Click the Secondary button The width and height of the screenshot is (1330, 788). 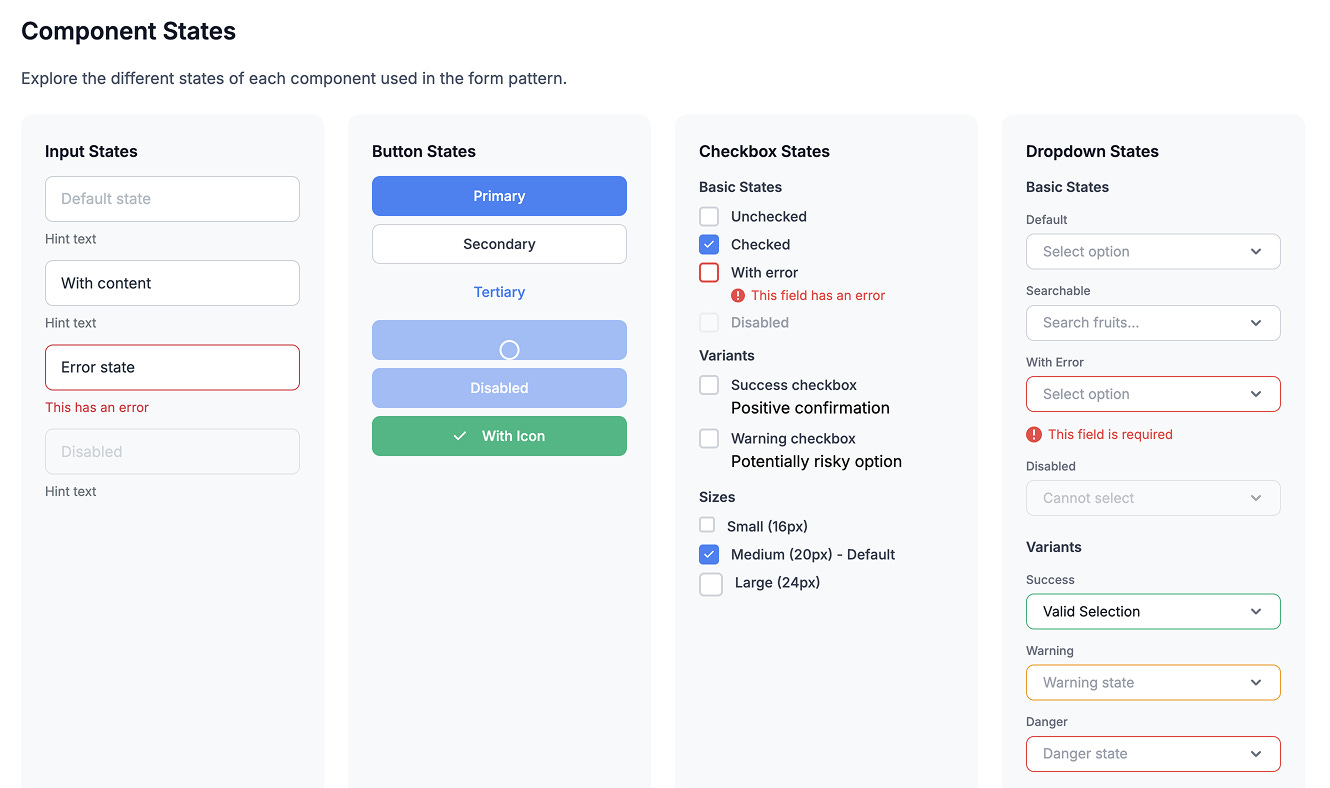coord(499,244)
